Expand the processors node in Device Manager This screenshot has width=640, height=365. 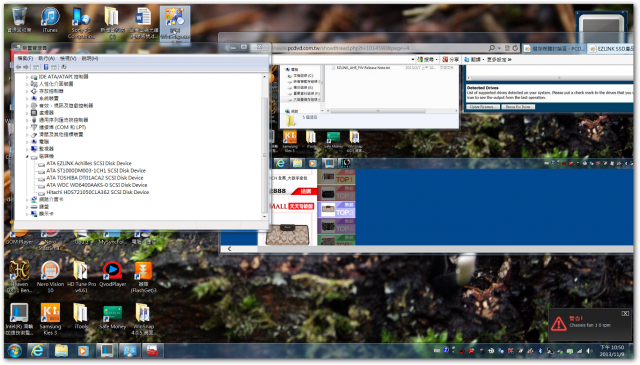27,113
